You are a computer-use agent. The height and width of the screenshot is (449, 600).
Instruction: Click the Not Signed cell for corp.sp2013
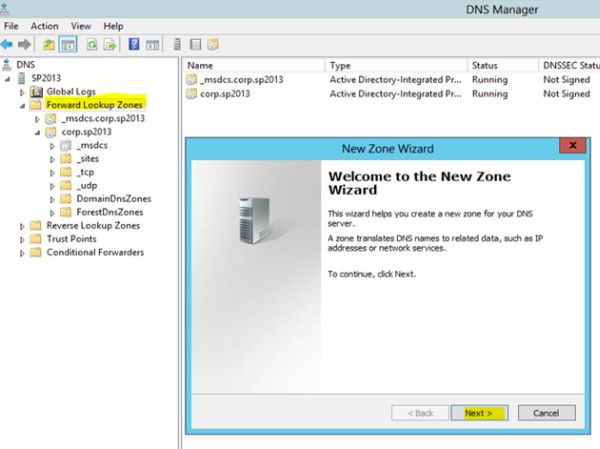566,94
